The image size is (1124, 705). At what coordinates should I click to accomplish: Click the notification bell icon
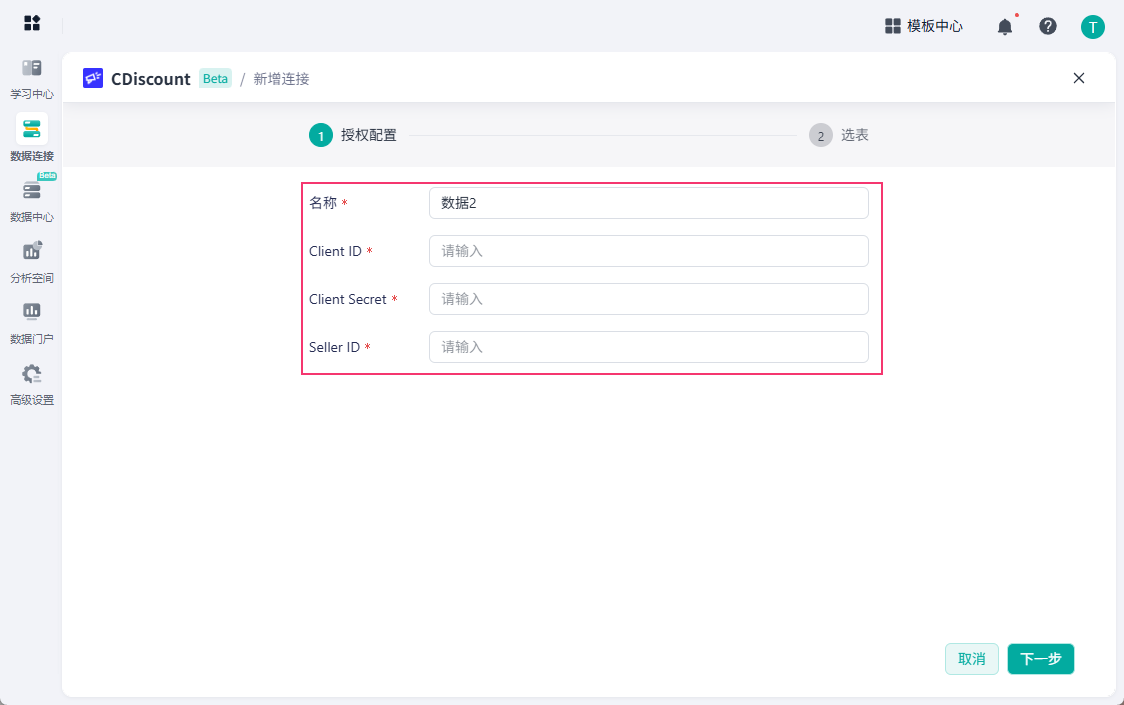[1005, 27]
